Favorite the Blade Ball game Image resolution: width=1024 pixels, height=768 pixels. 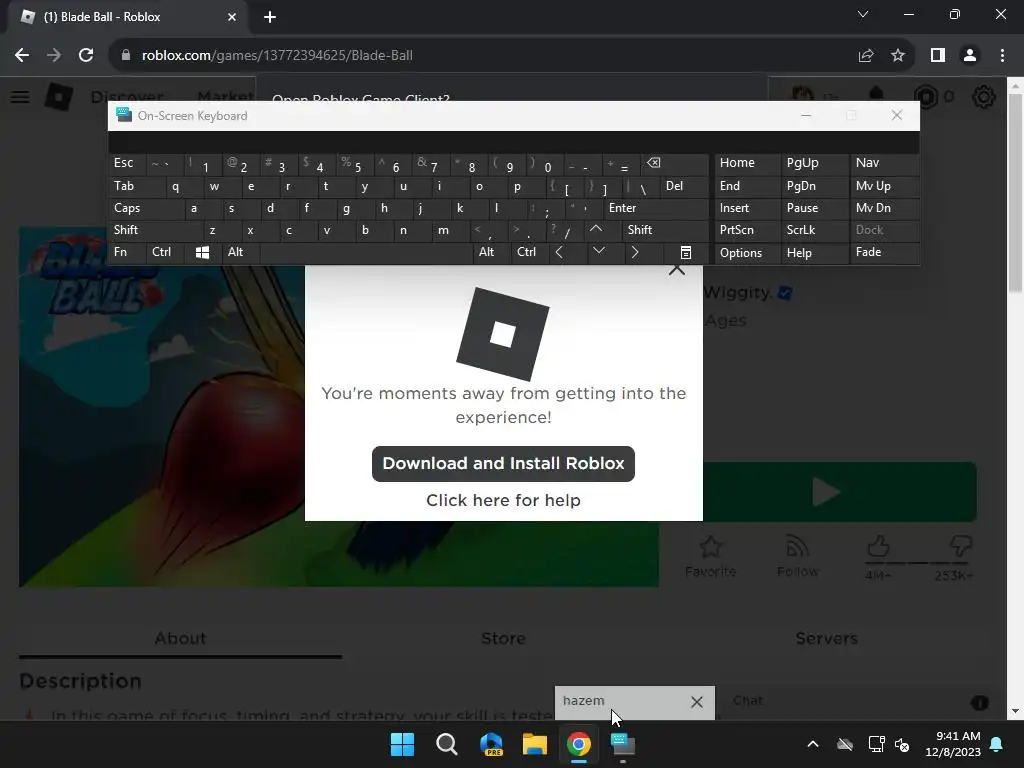[x=711, y=557]
